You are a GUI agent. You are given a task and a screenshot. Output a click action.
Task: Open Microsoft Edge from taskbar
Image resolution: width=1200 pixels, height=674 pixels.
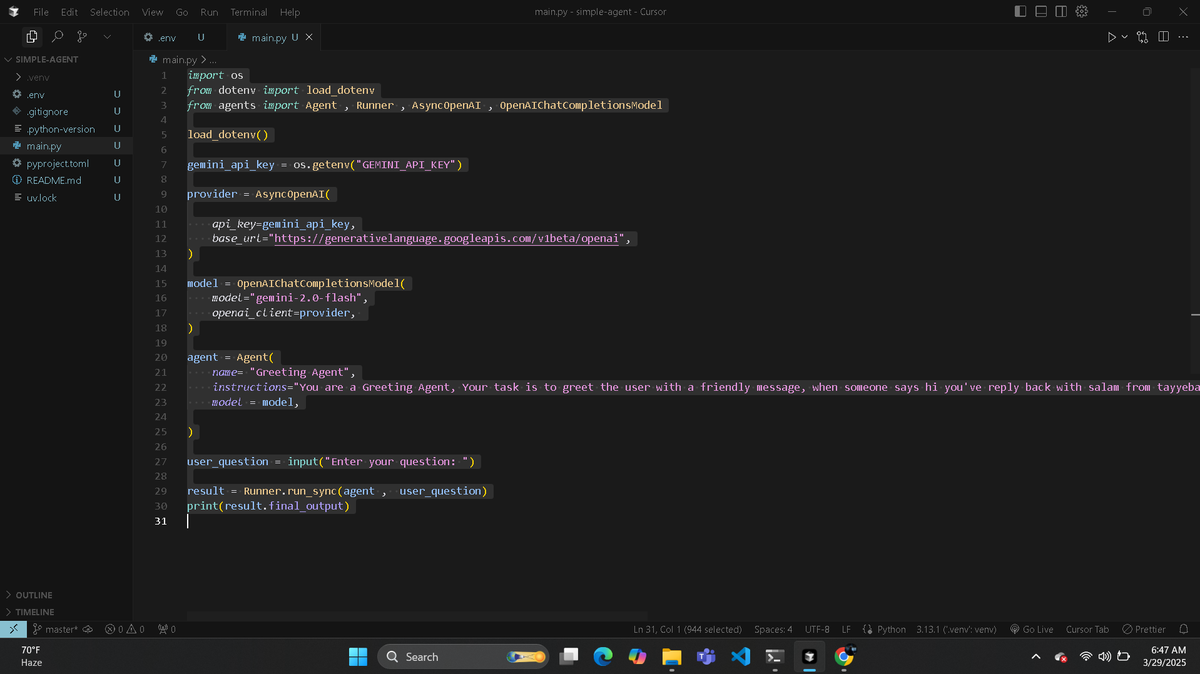click(x=603, y=657)
